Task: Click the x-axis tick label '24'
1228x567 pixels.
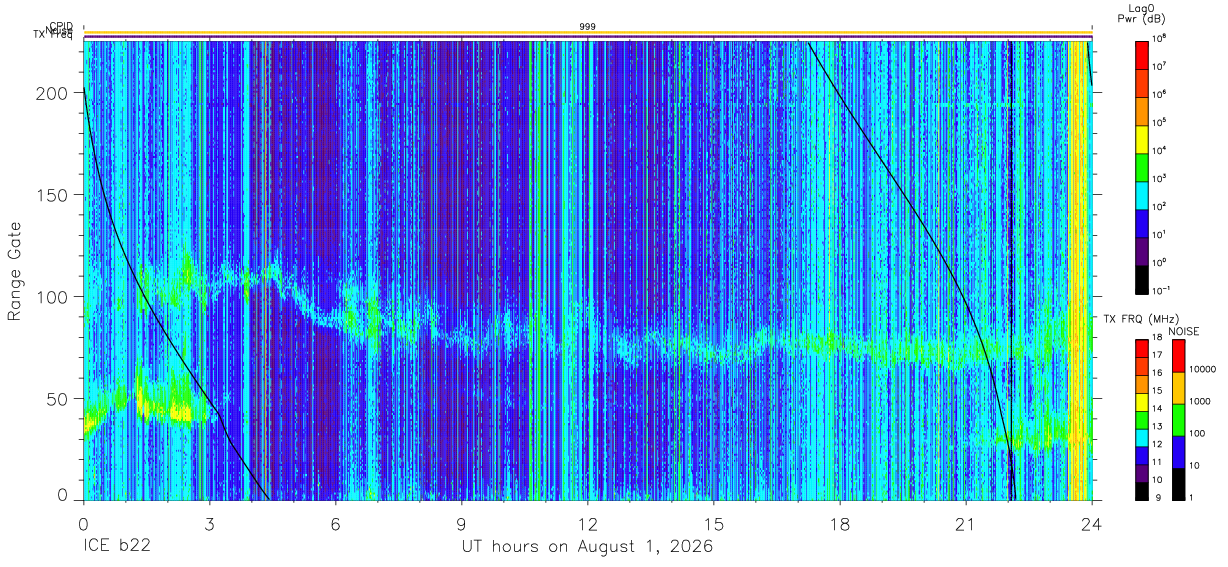Action: [1091, 523]
